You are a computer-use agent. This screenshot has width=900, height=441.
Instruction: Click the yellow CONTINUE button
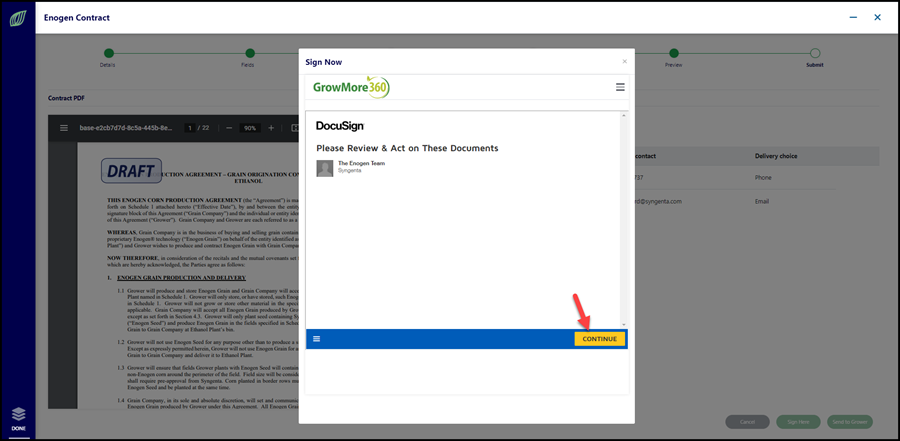600,339
